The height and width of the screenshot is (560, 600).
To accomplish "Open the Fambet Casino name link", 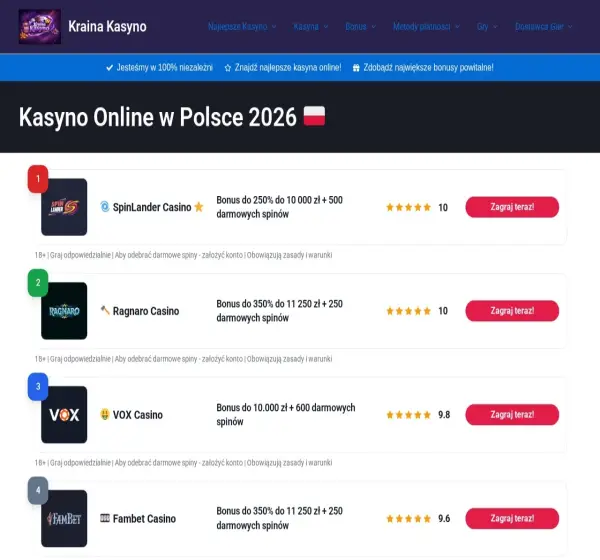I will (x=144, y=519).
